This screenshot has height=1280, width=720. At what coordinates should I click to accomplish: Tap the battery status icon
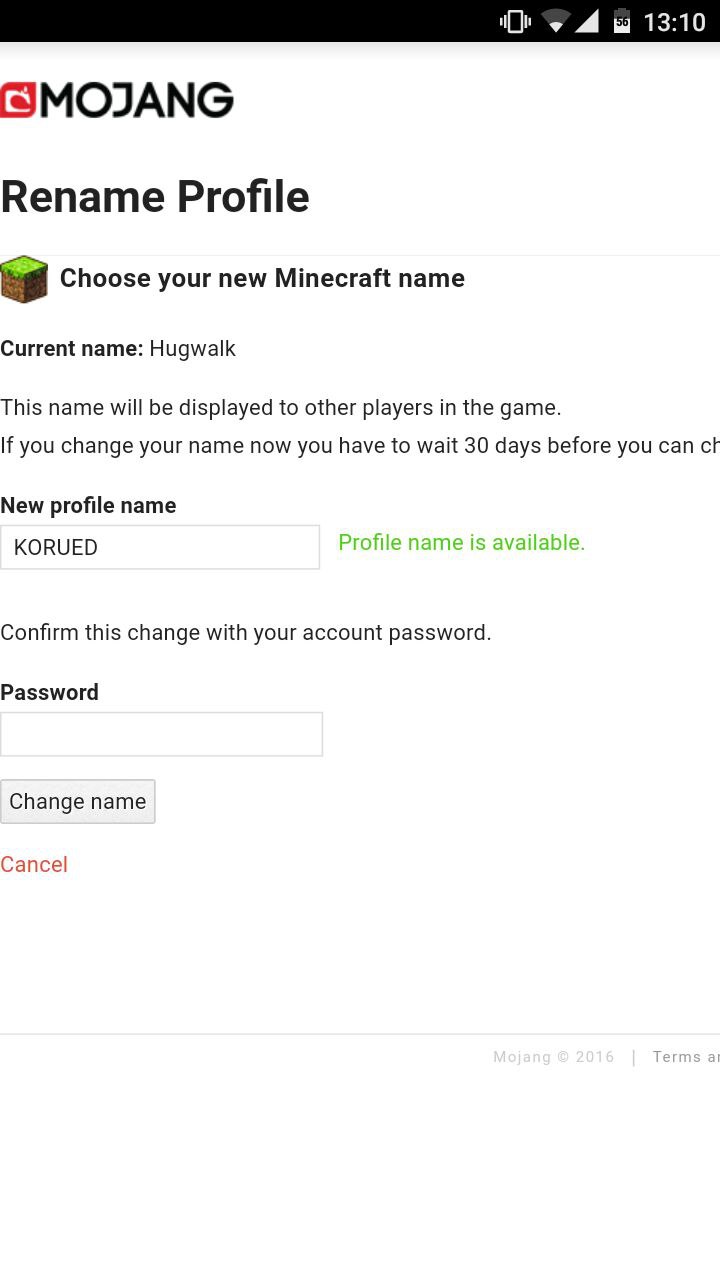coord(622,21)
